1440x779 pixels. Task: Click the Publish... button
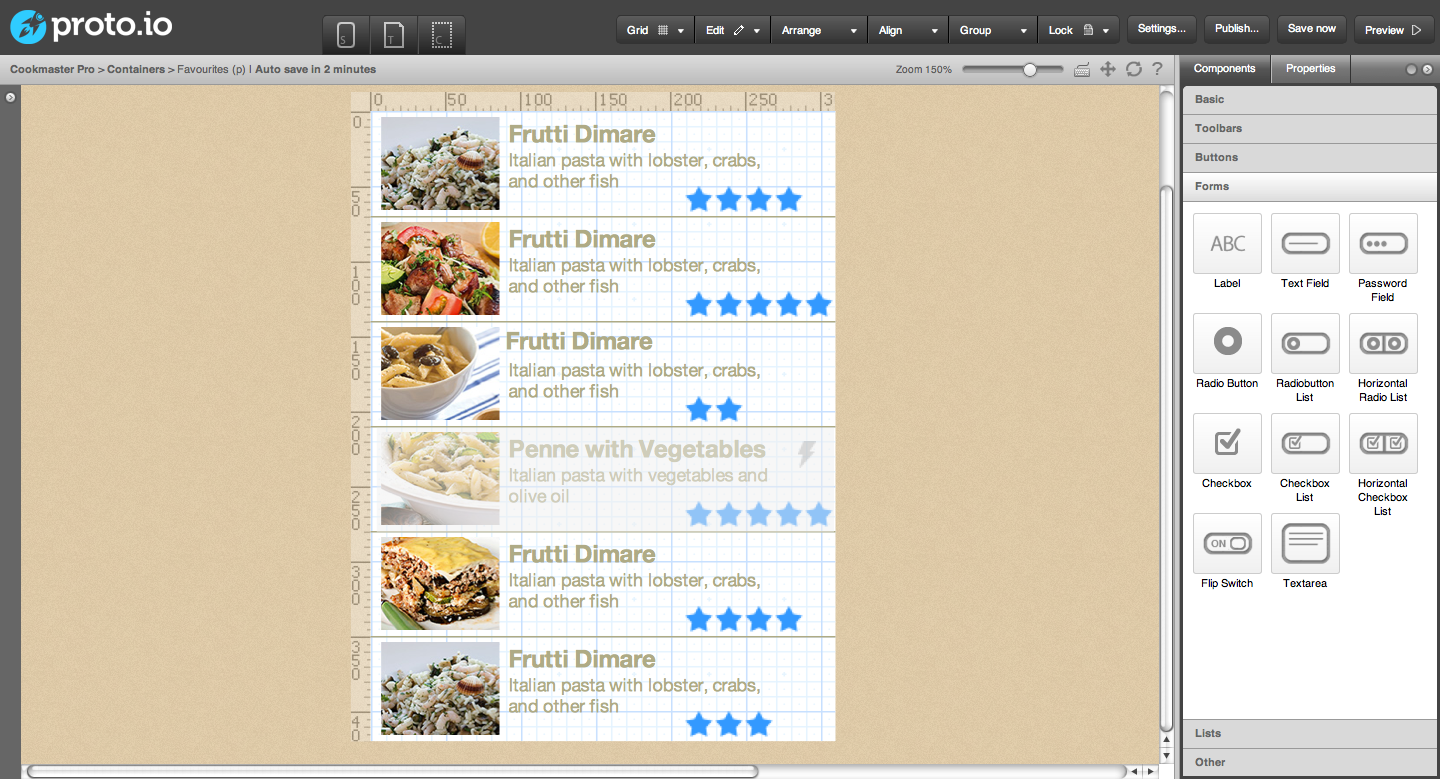pyautogui.click(x=1237, y=29)
